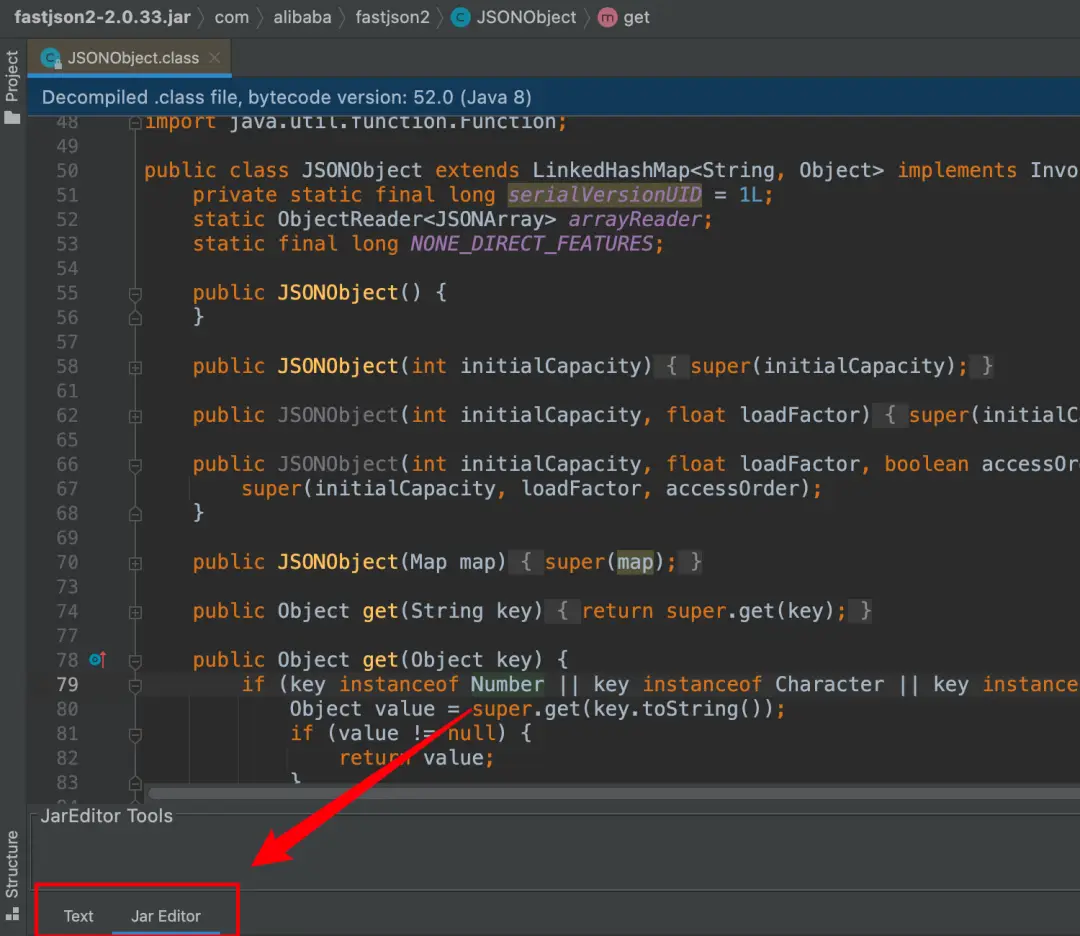1080x936 pixels.
Task: Click the arrayReader field name
Action: tap(634, 220)
